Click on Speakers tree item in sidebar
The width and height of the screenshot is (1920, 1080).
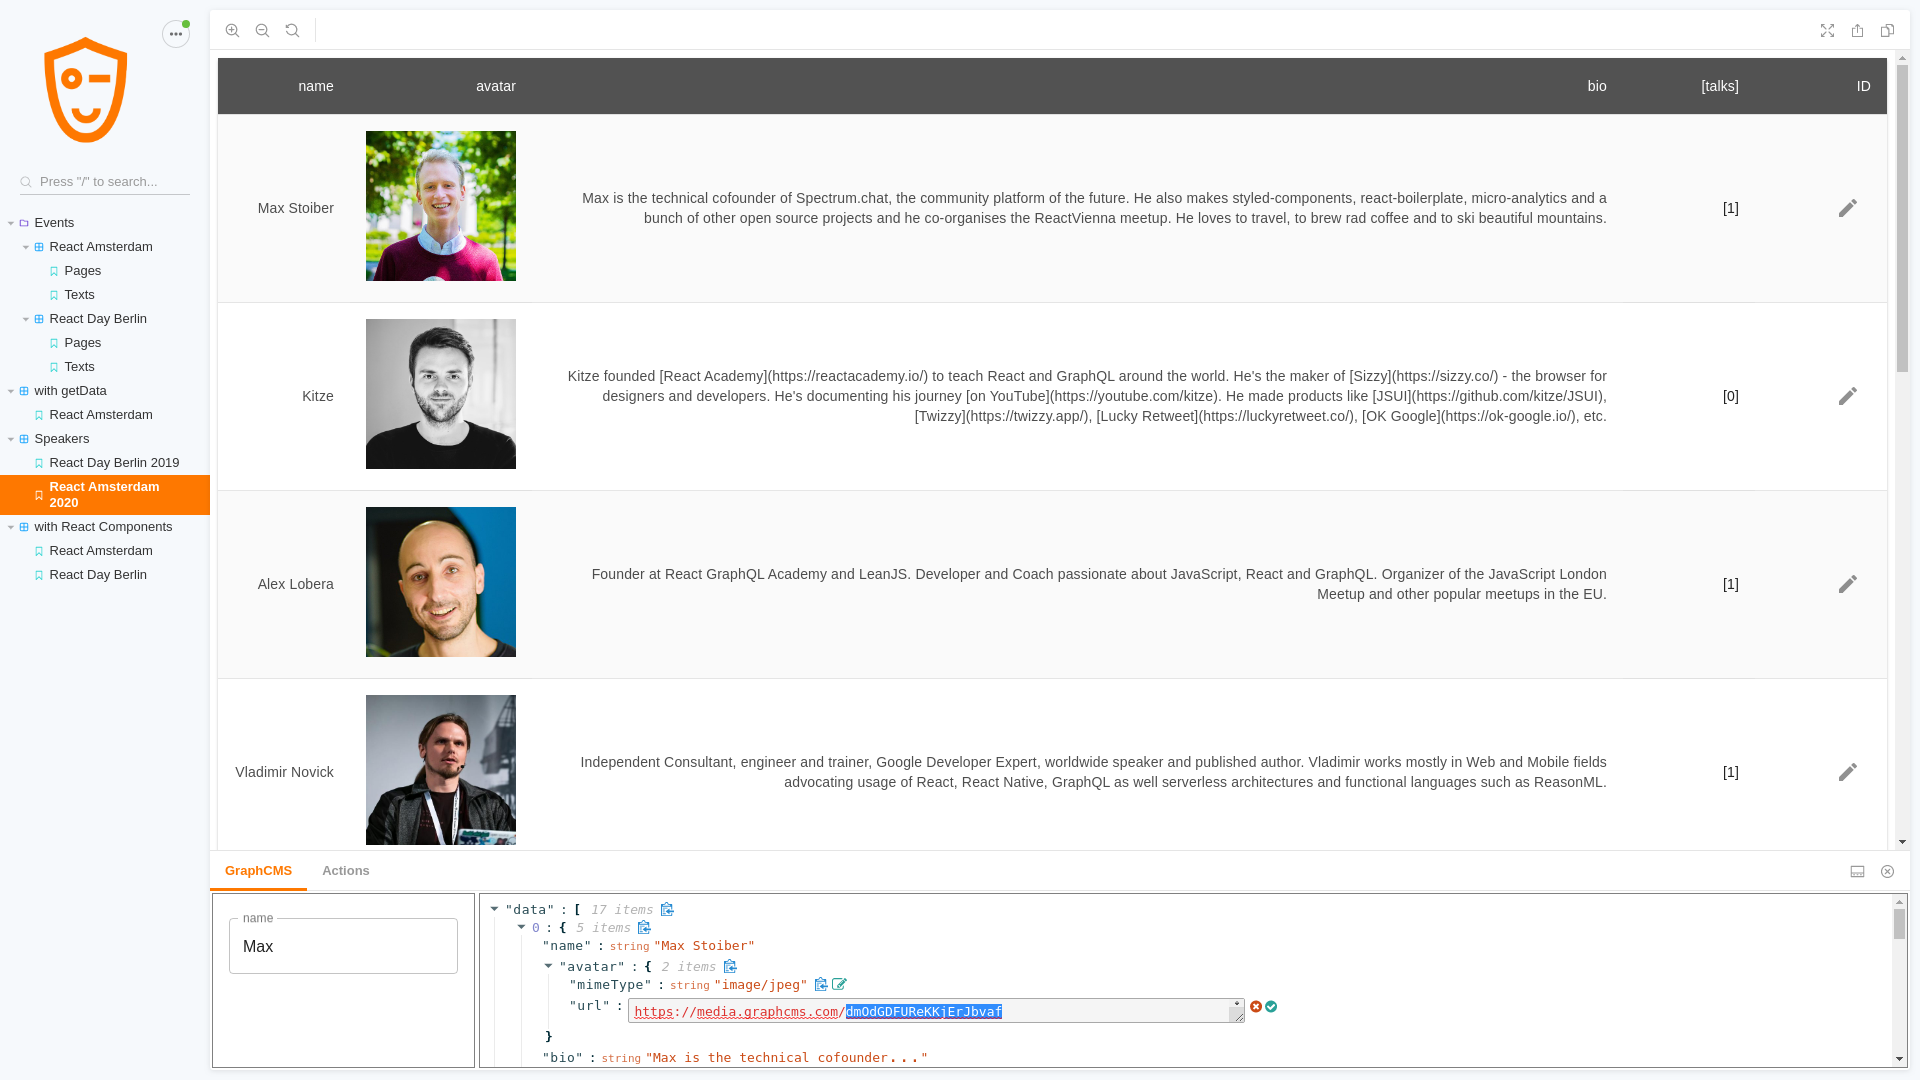(x=62, y=438)
